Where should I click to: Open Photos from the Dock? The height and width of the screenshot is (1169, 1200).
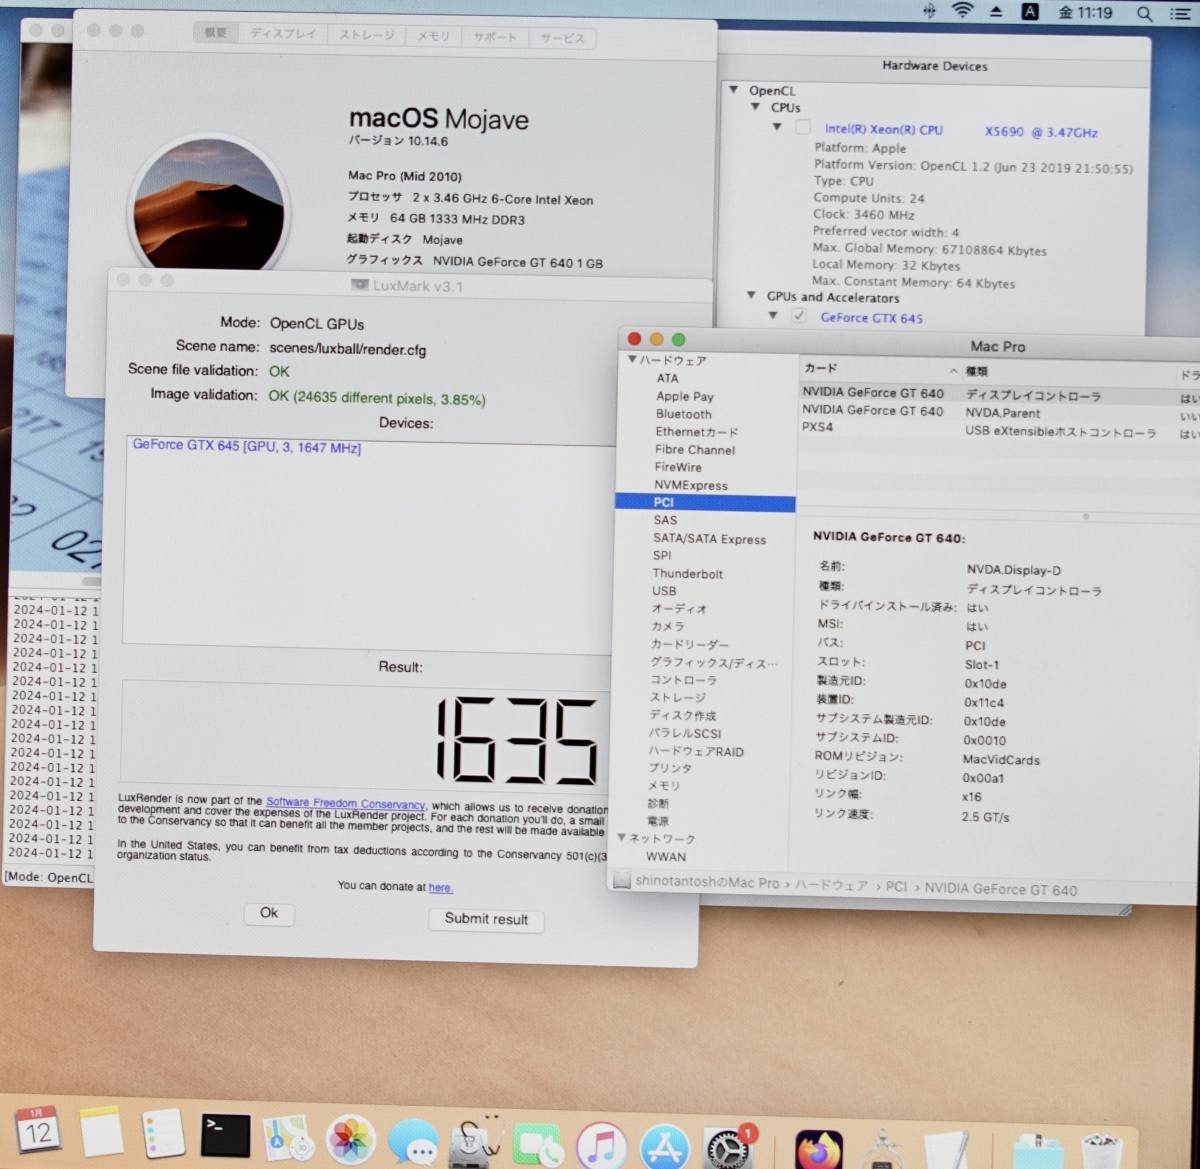pos(350,1138)
